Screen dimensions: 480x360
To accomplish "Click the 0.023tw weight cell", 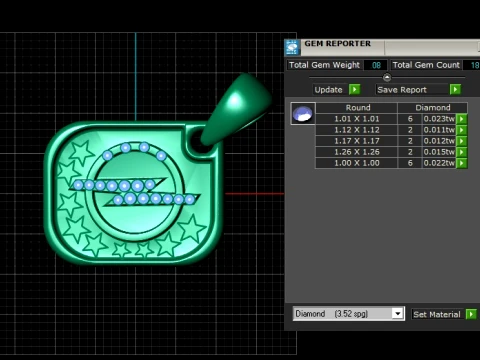I will tap(439, 119).
